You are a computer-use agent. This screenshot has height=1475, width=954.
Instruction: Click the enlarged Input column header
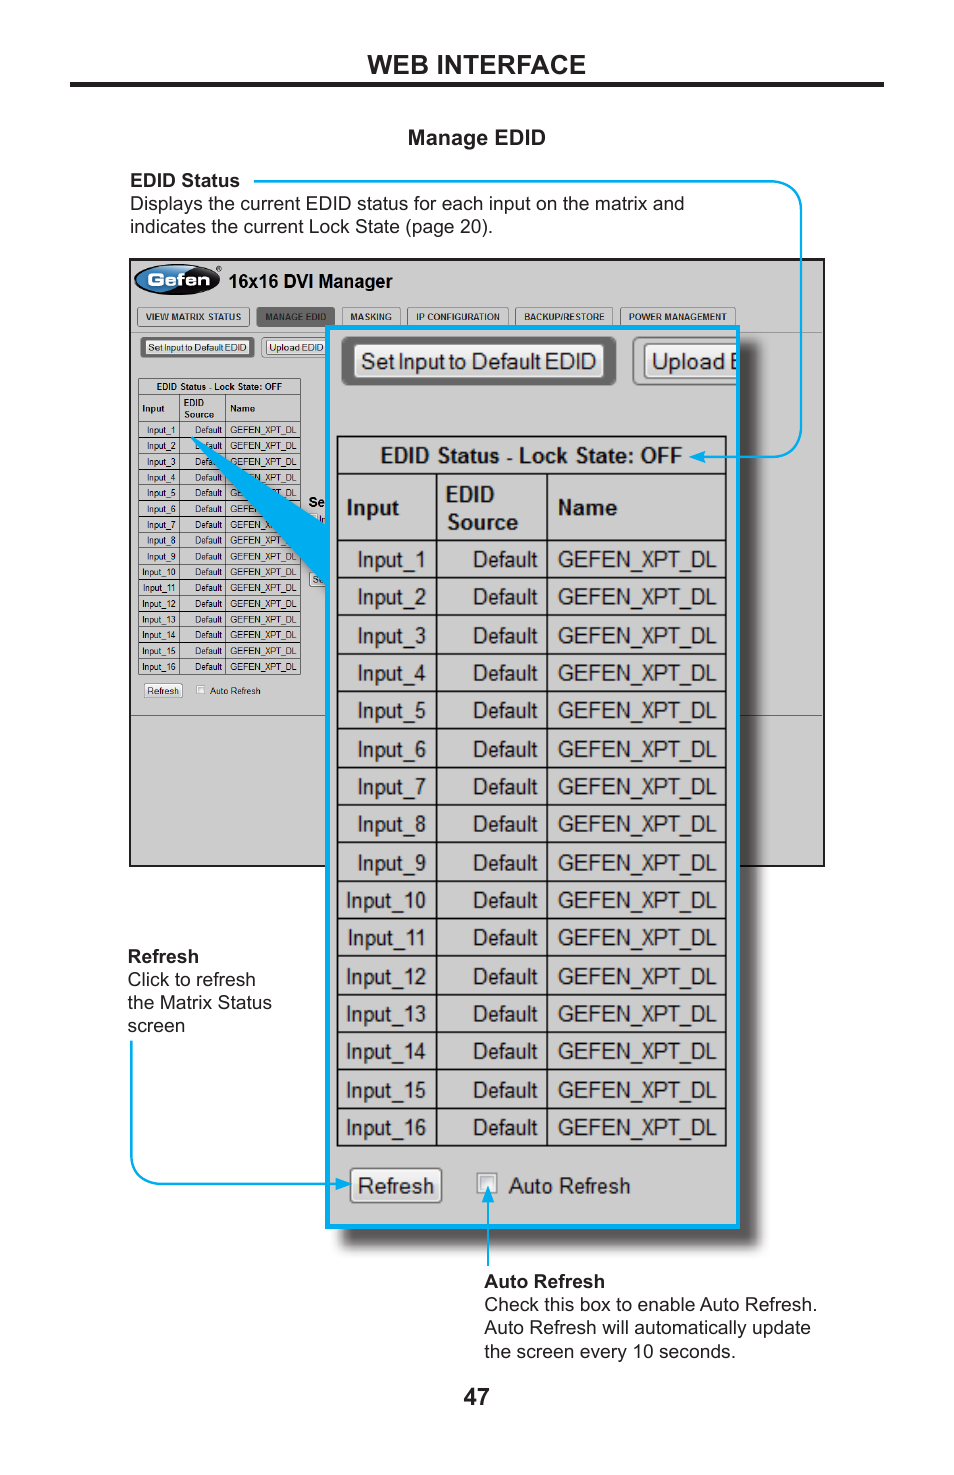pyautogui.click(x=388, y=508)
